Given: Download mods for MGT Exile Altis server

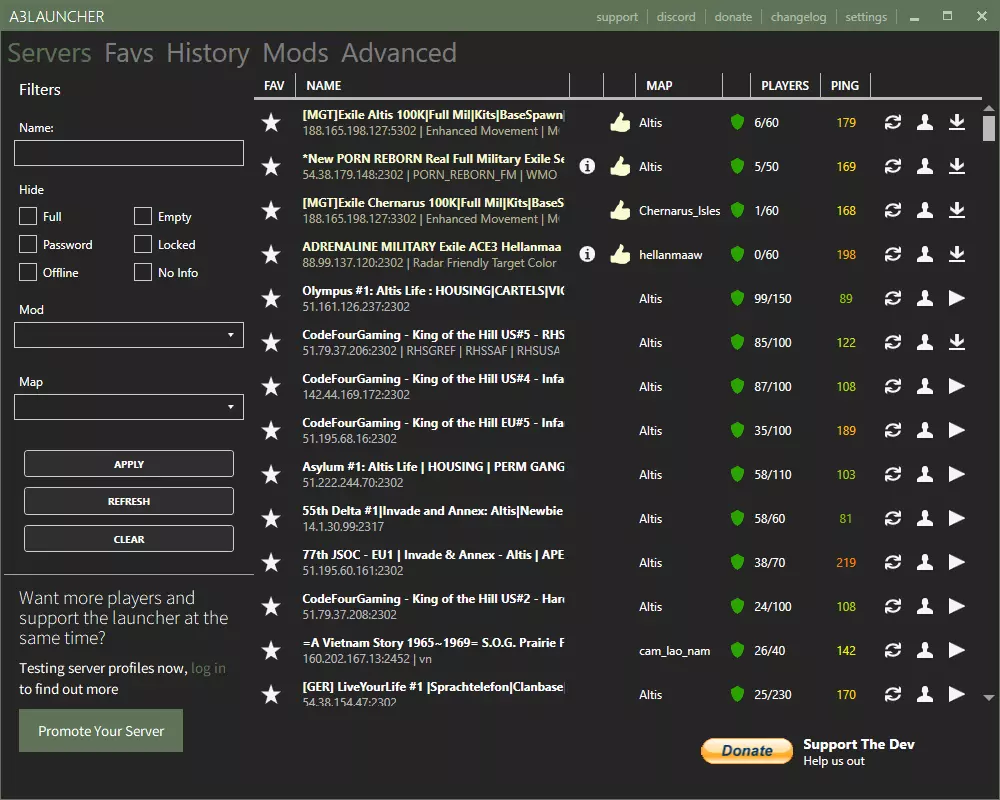Looking at the screenshot, I should [x=957, y=122].
